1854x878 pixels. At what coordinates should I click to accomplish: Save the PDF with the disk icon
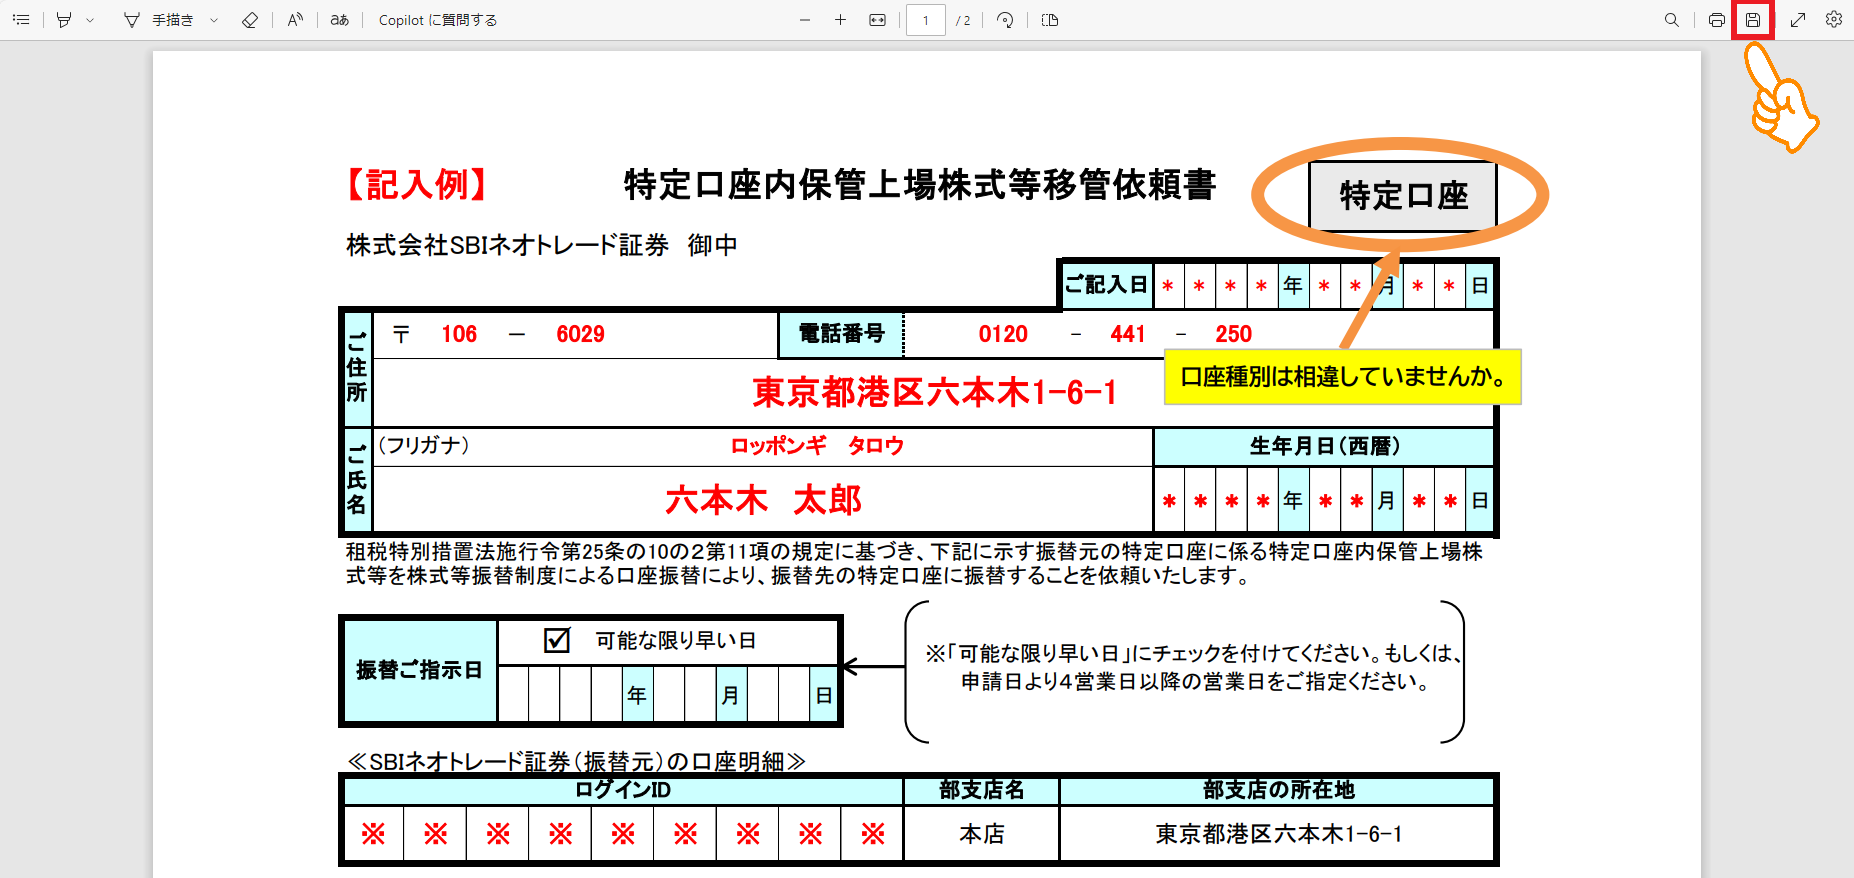1753,20
